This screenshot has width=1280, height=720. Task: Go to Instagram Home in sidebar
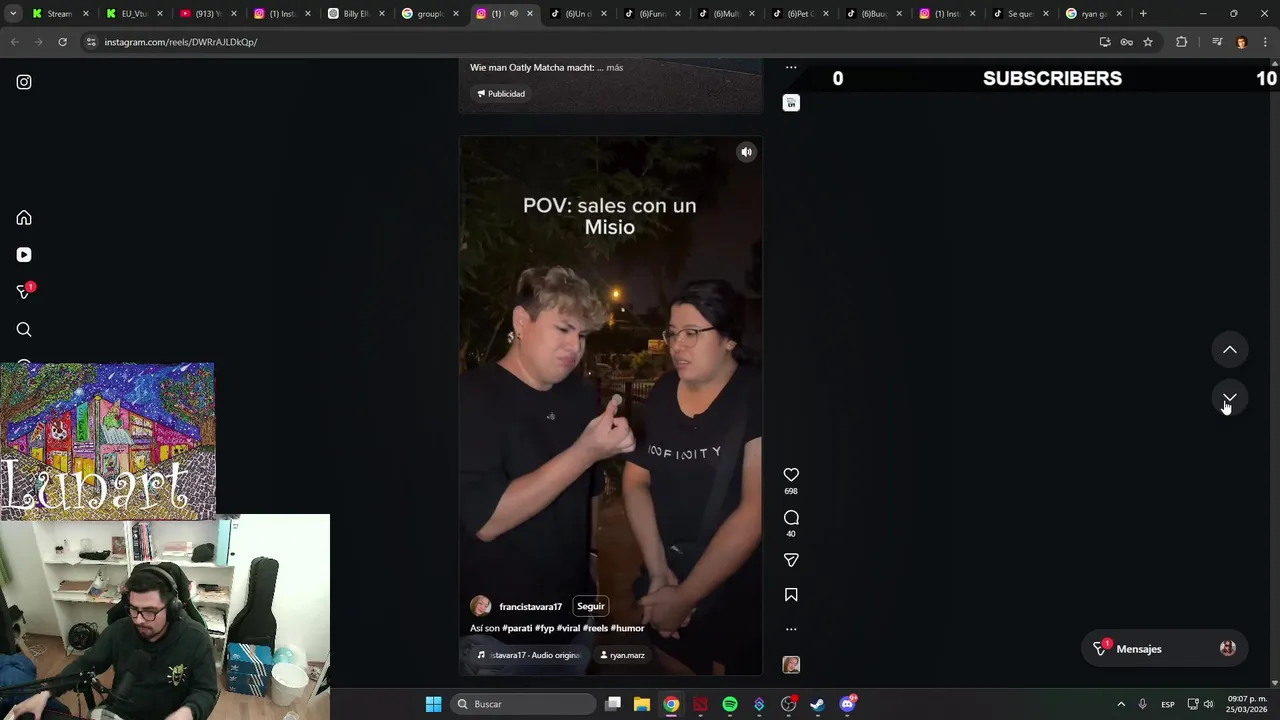pyautogui.click(x=24, y=218)
